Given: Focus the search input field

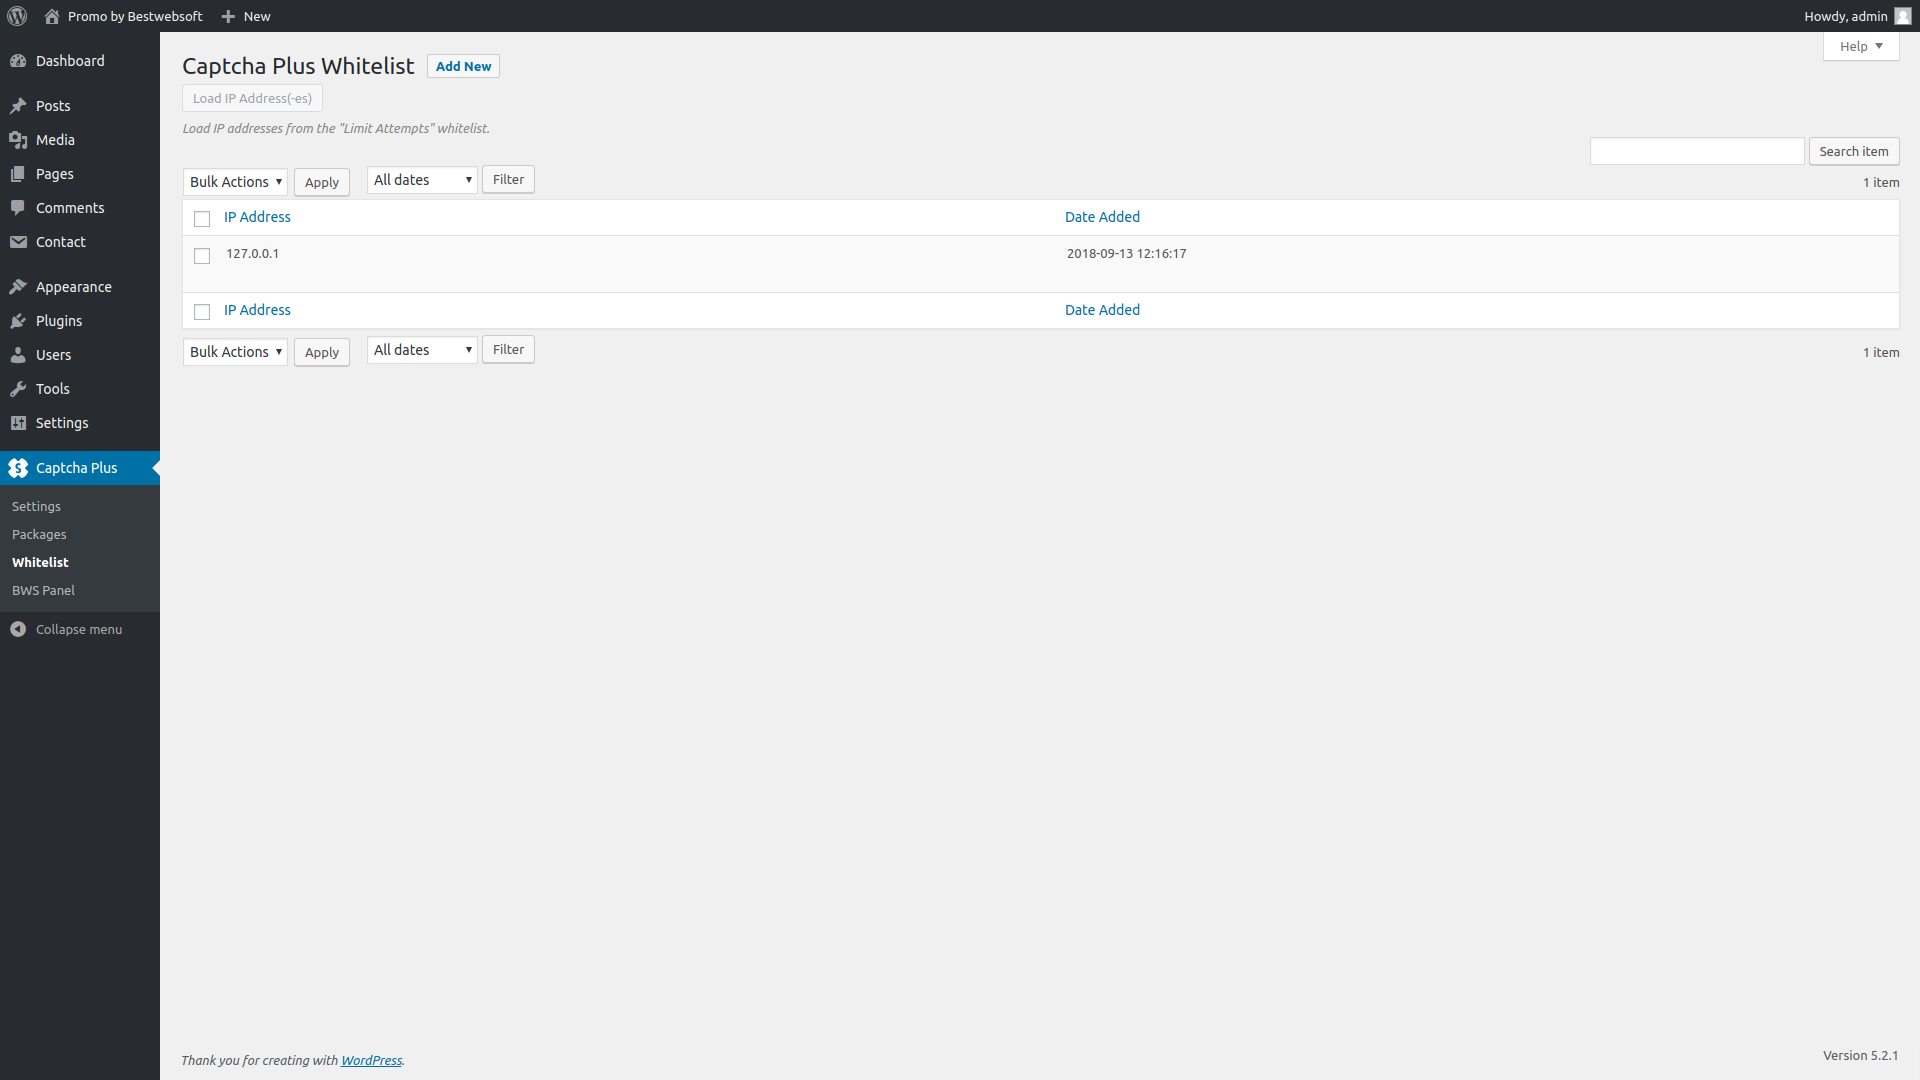Looking at the screenshot, I should coord(1697,151).
